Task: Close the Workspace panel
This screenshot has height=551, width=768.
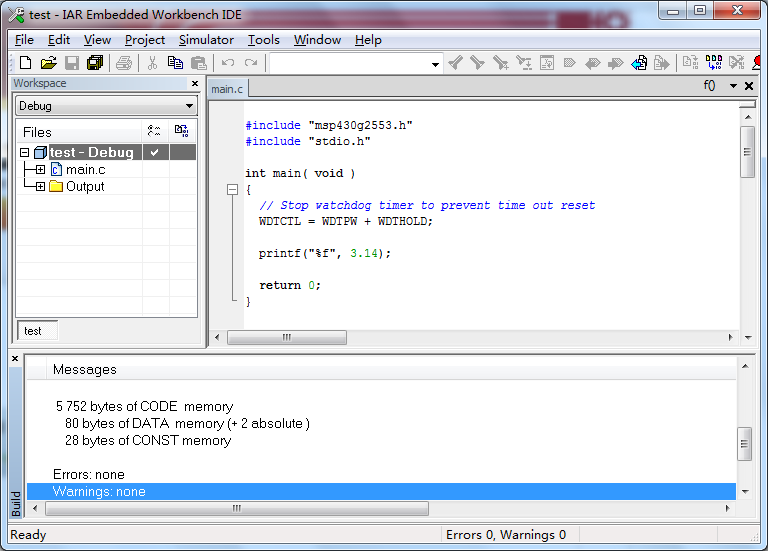Action: 195,83
